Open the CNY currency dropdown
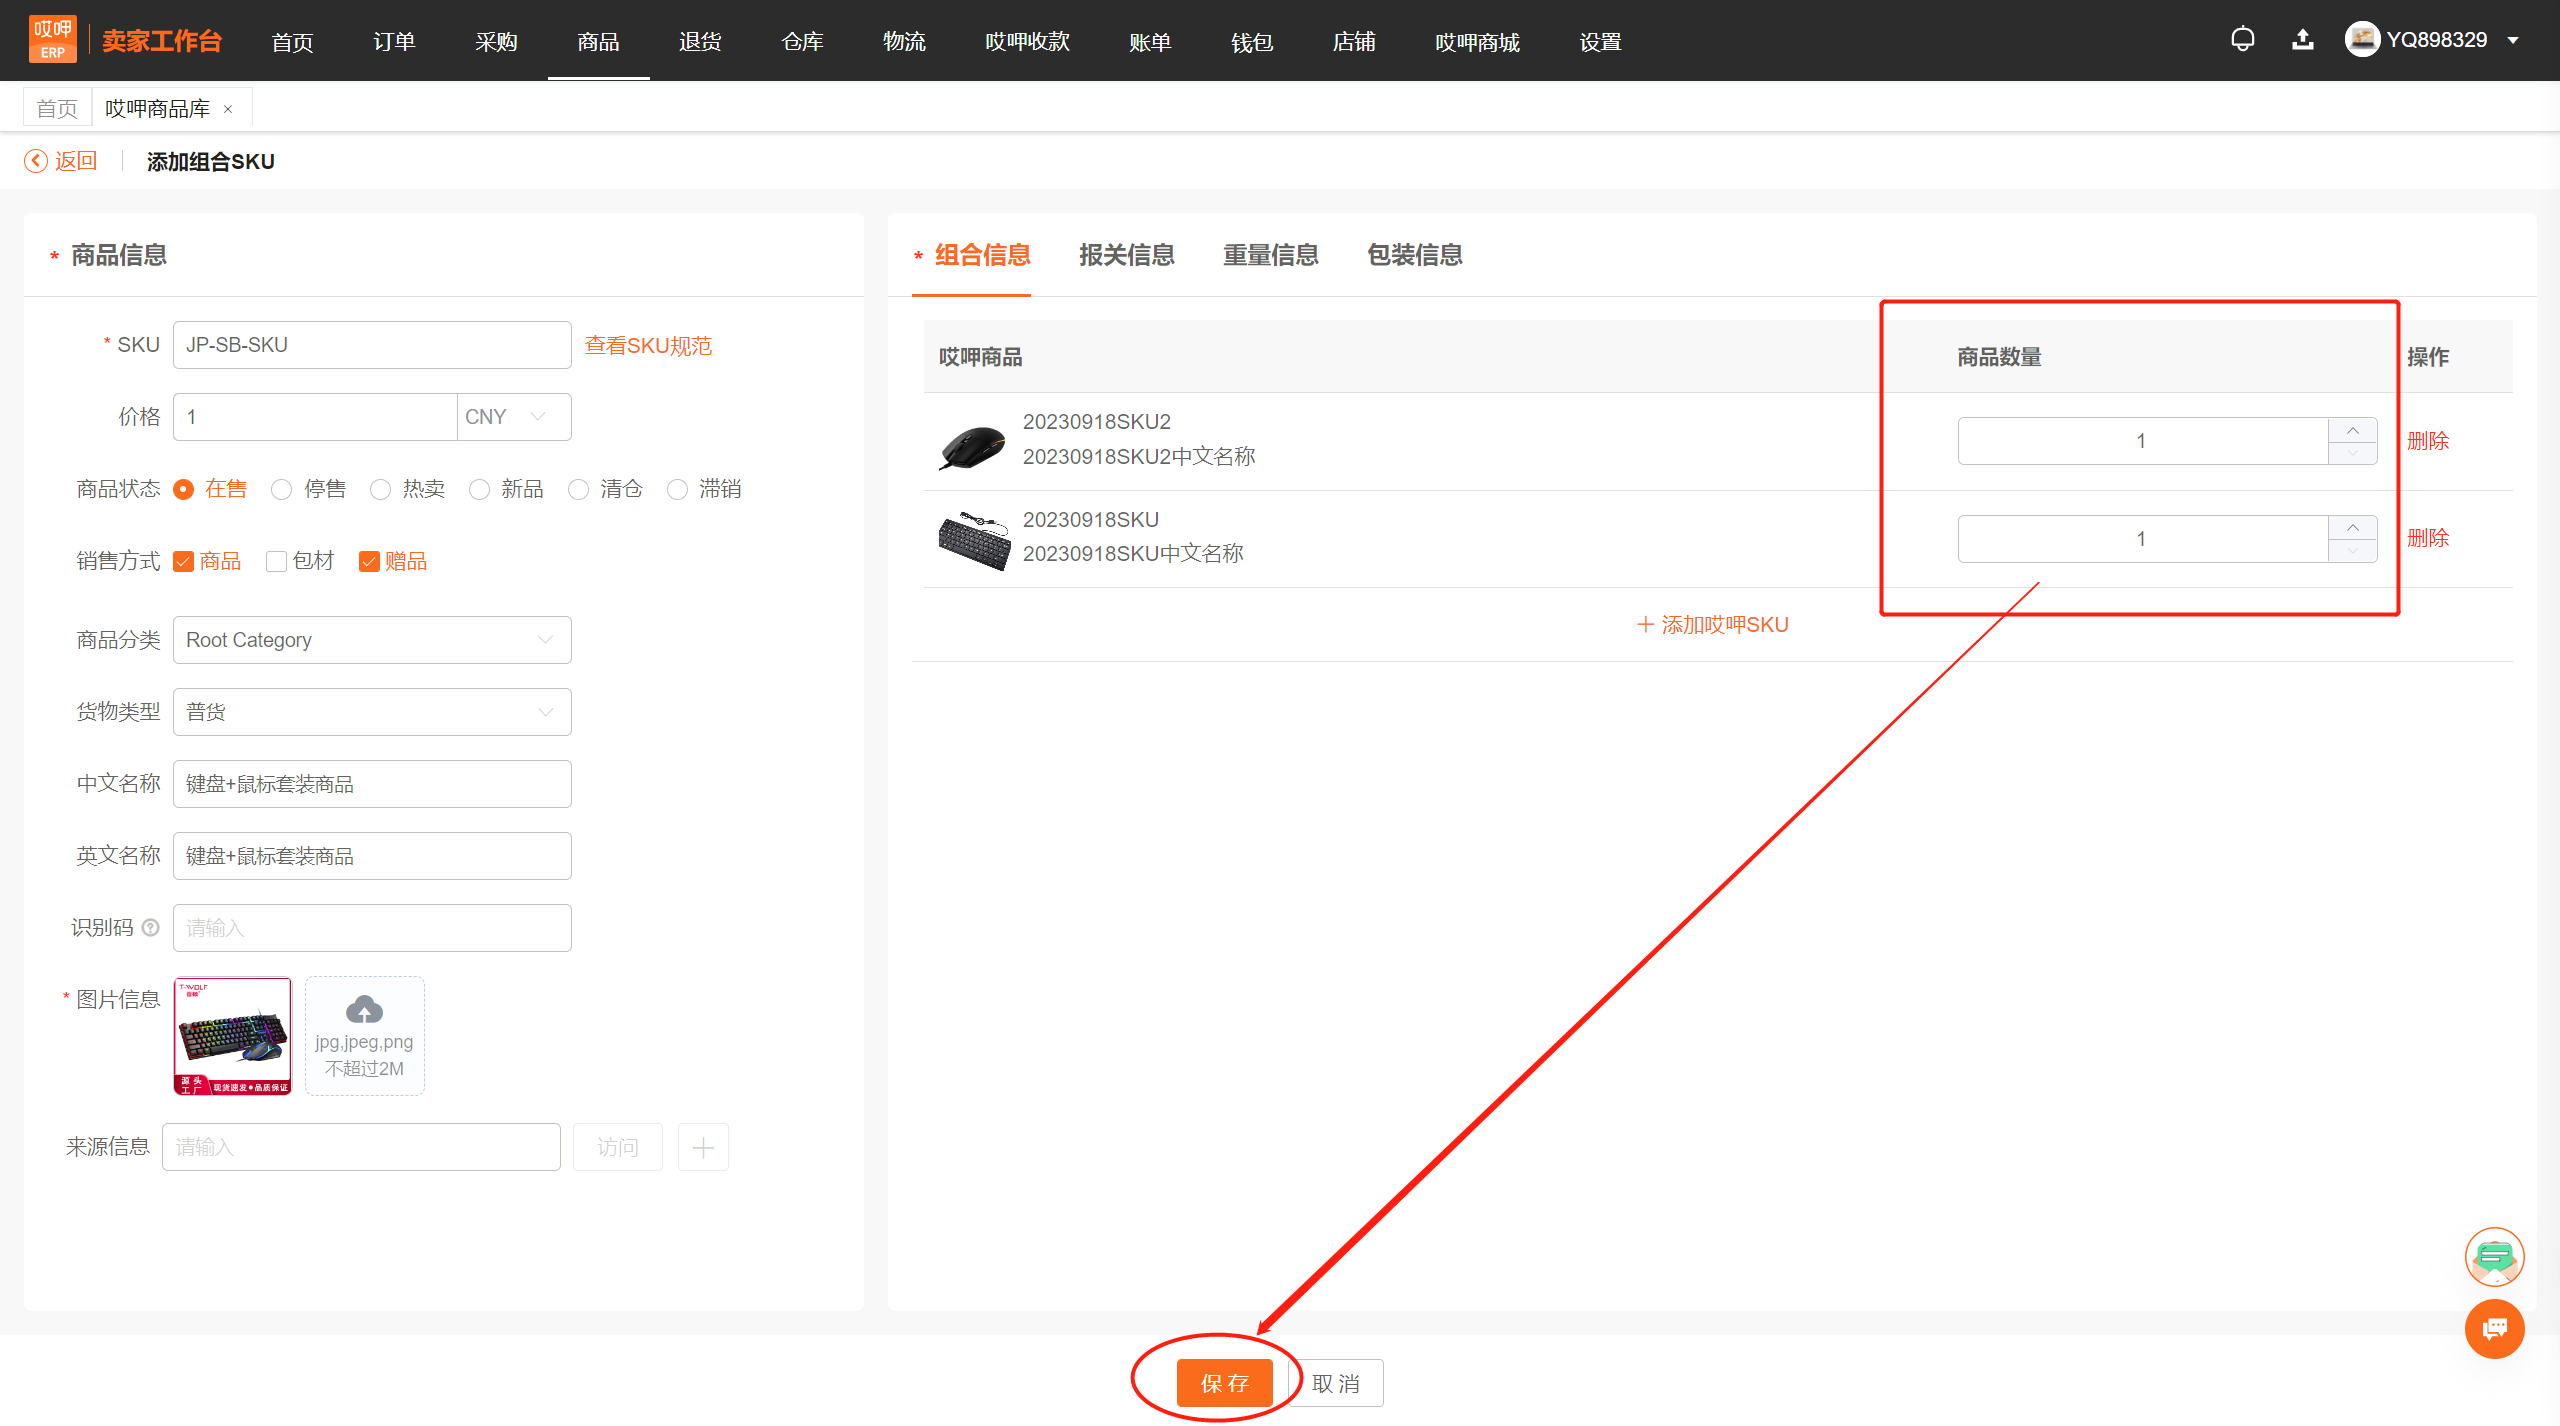Image resolution: width=2560 pixels, height=1426 pixels. pos(513,417)
